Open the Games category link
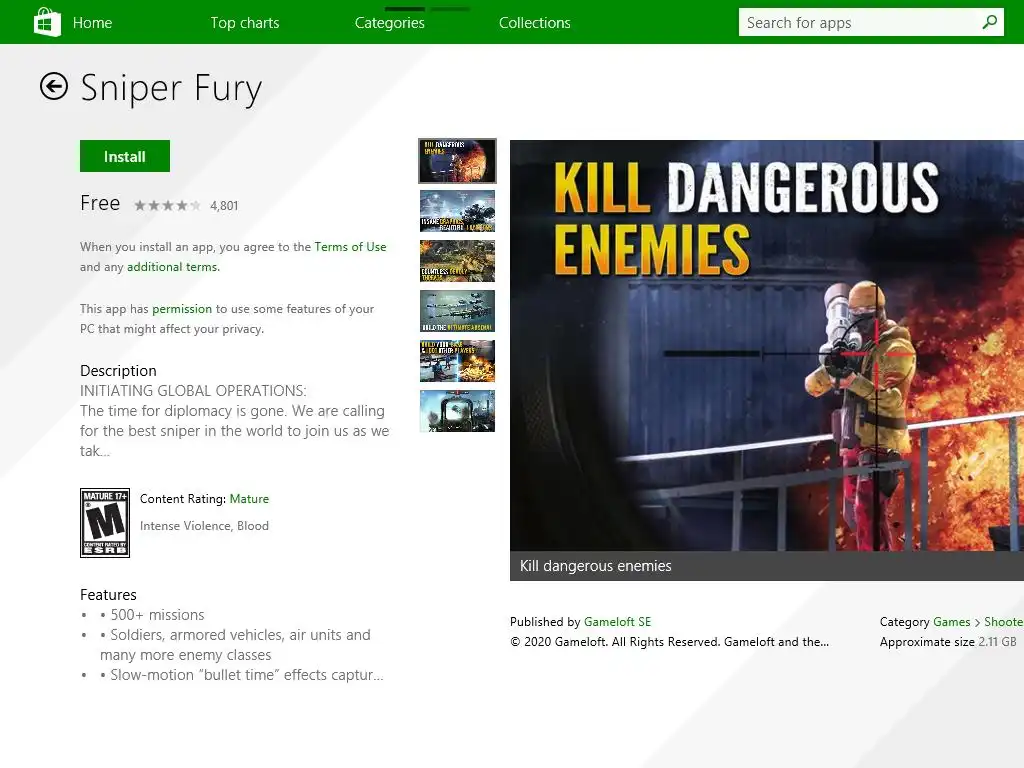The height and width of the screenshot is (768, 1024). tap(952, 622)
